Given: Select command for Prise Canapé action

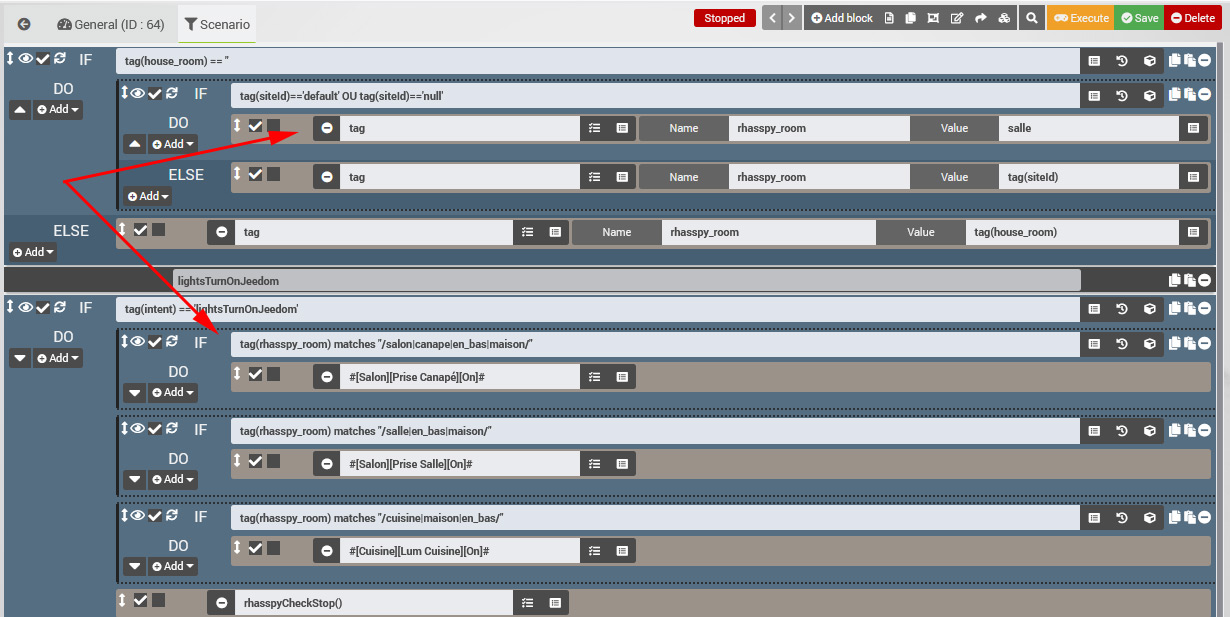Looking at the screenshot, I should coord(622,377).
